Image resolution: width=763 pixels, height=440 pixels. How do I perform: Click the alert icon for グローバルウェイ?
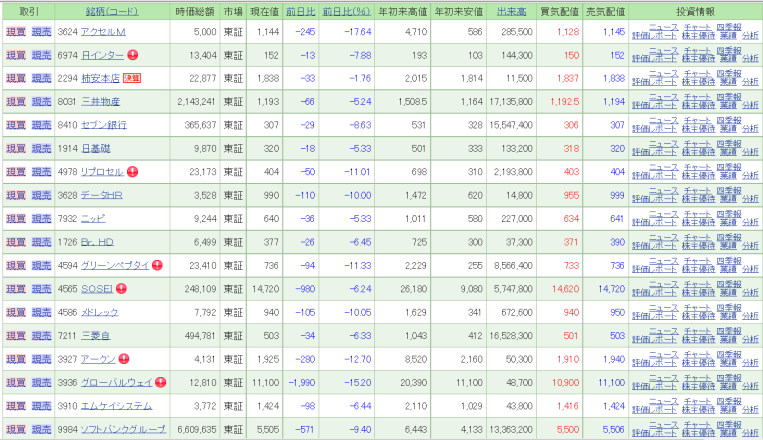[x=161, y=383]
